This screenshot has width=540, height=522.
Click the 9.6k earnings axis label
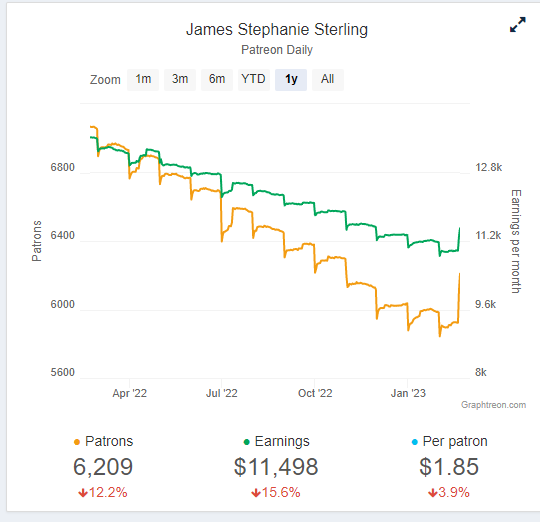(x=486, y=305)
